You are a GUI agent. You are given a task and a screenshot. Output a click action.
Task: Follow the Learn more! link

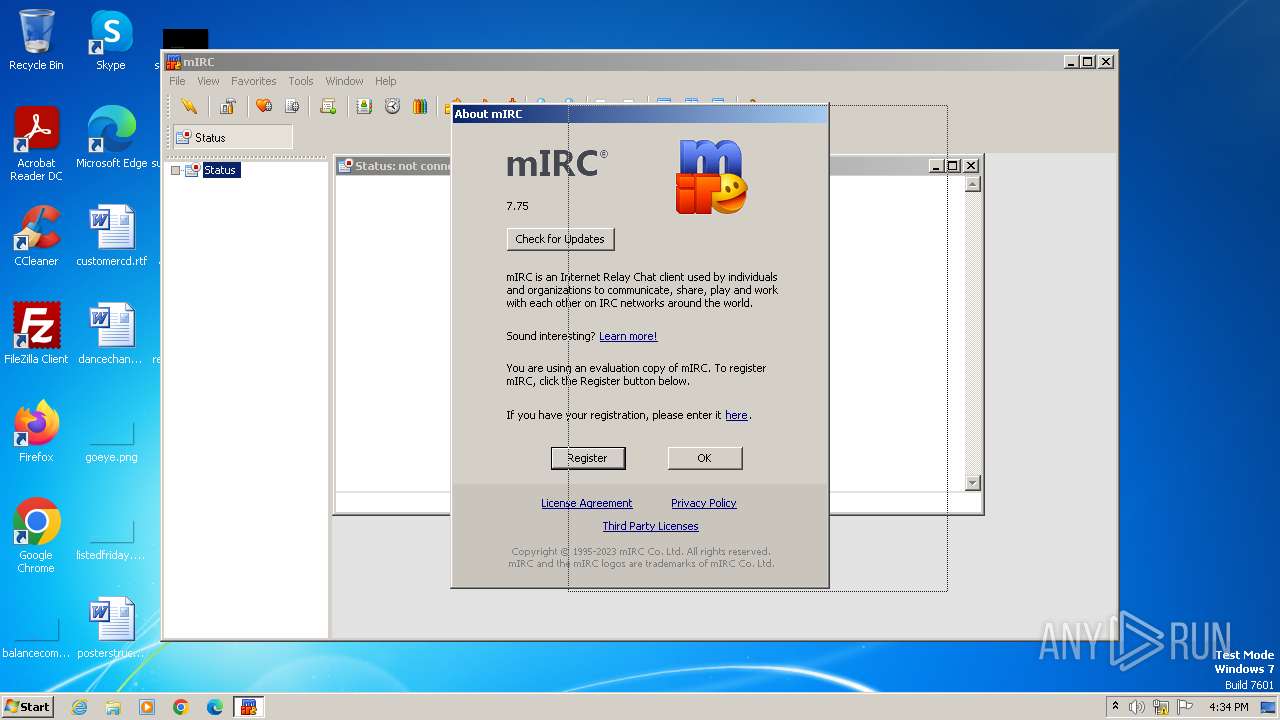coord(628,336)
